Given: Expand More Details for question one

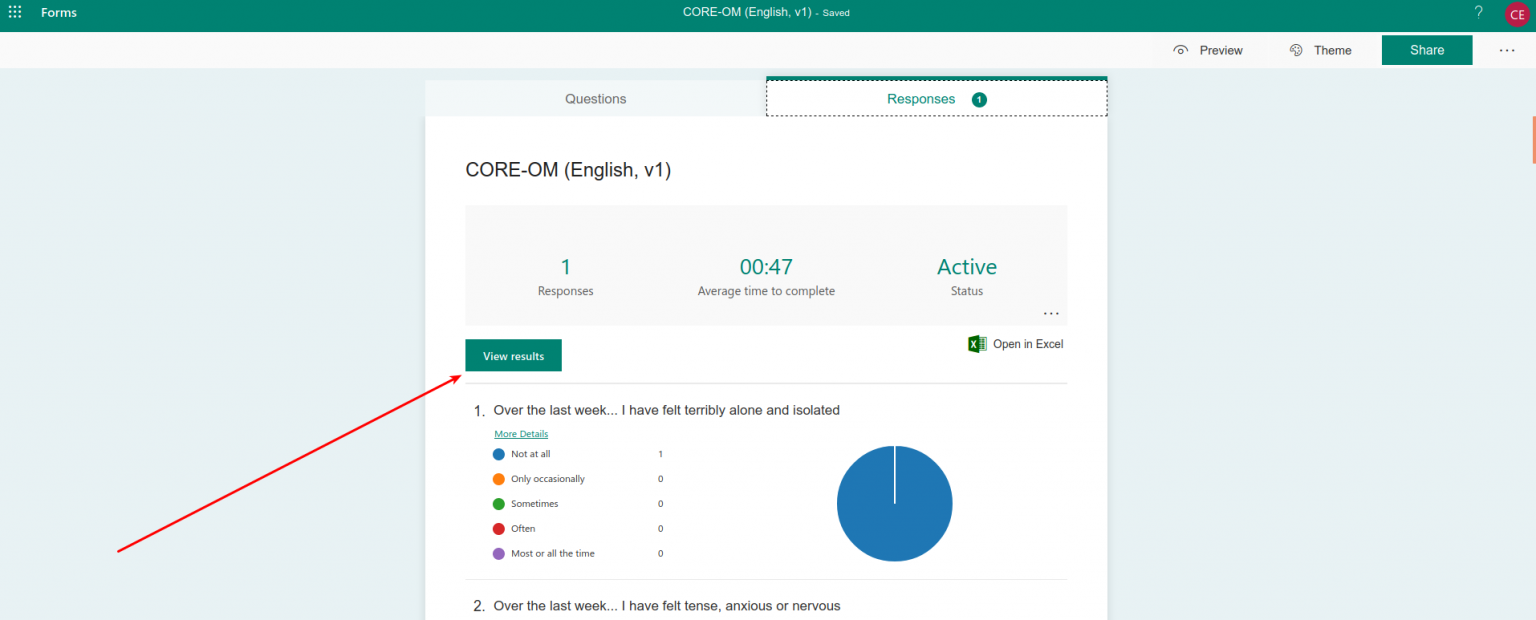Looking at the screenshot, I should 520,433.
